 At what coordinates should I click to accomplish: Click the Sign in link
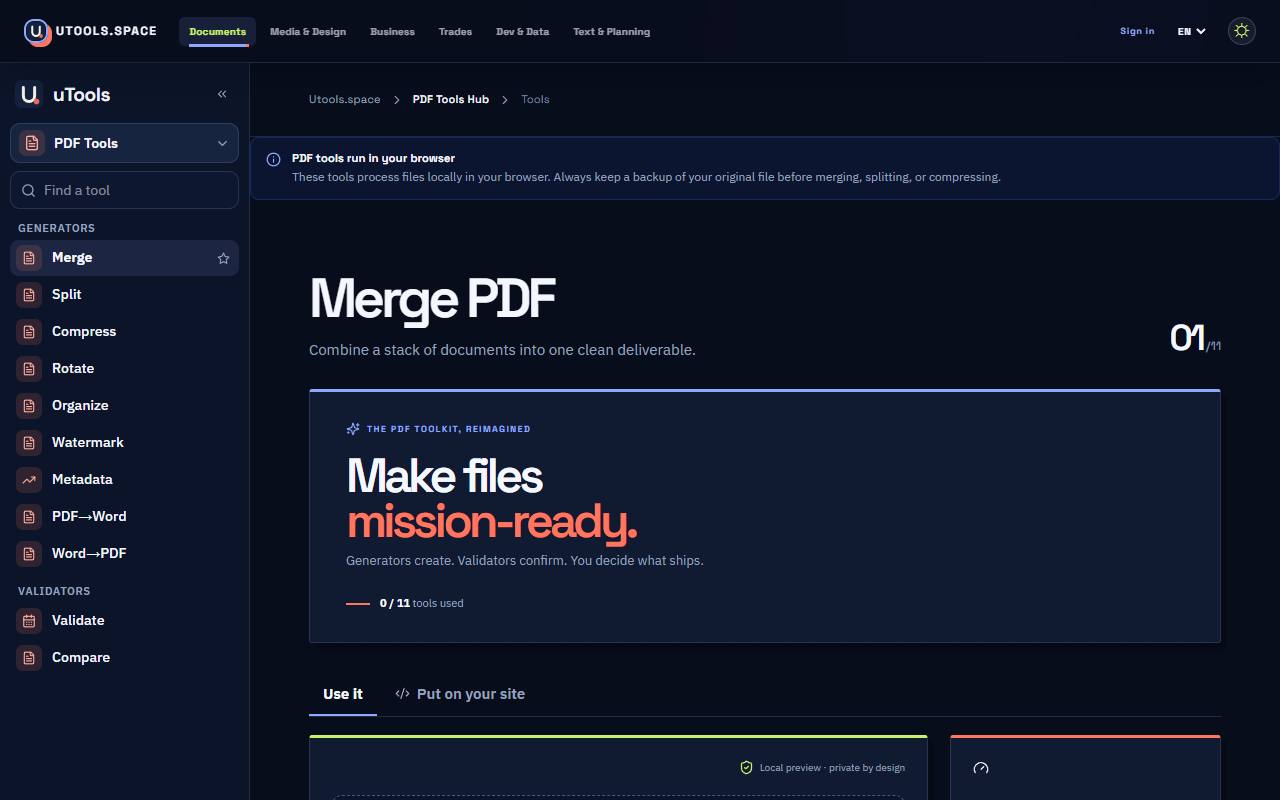click(x=1137, y=31)
